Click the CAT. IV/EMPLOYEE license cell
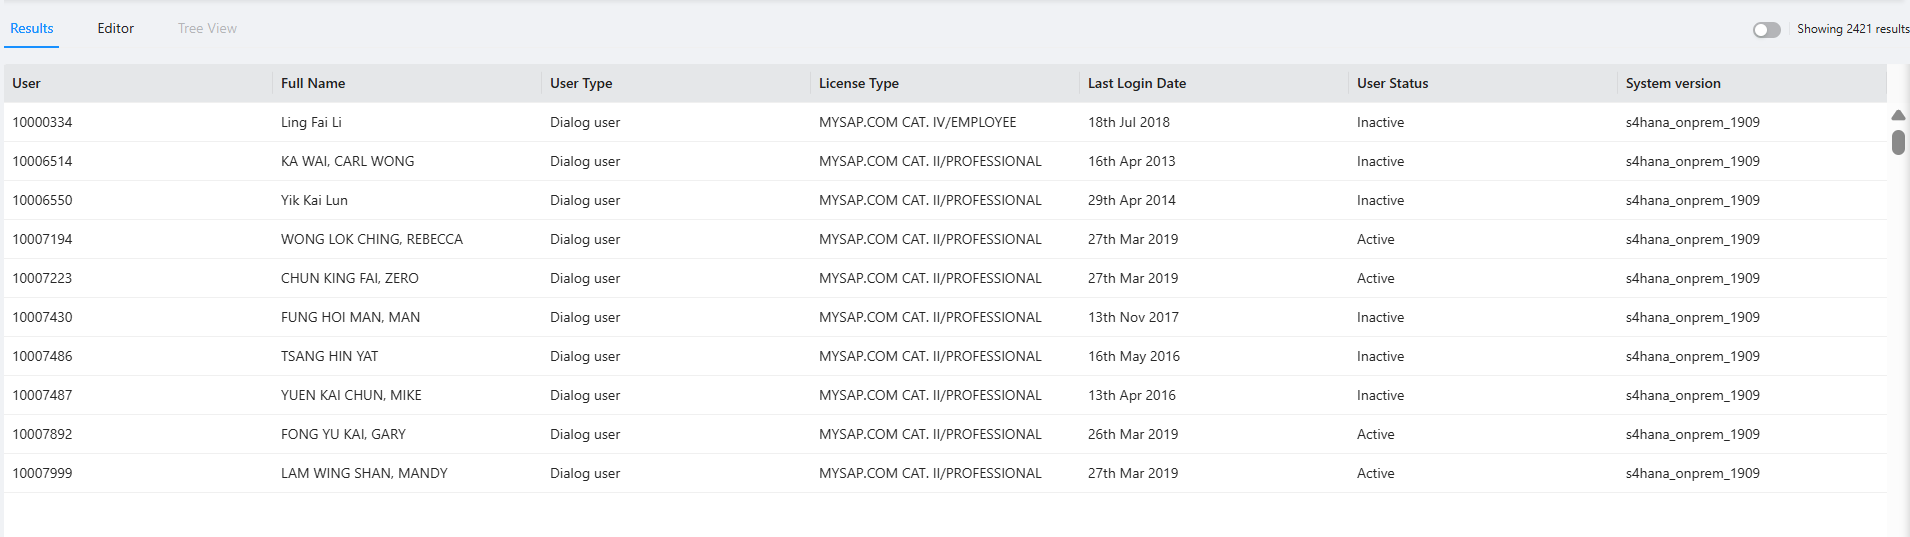1910x537 pixels. click(x=917, y=123)
